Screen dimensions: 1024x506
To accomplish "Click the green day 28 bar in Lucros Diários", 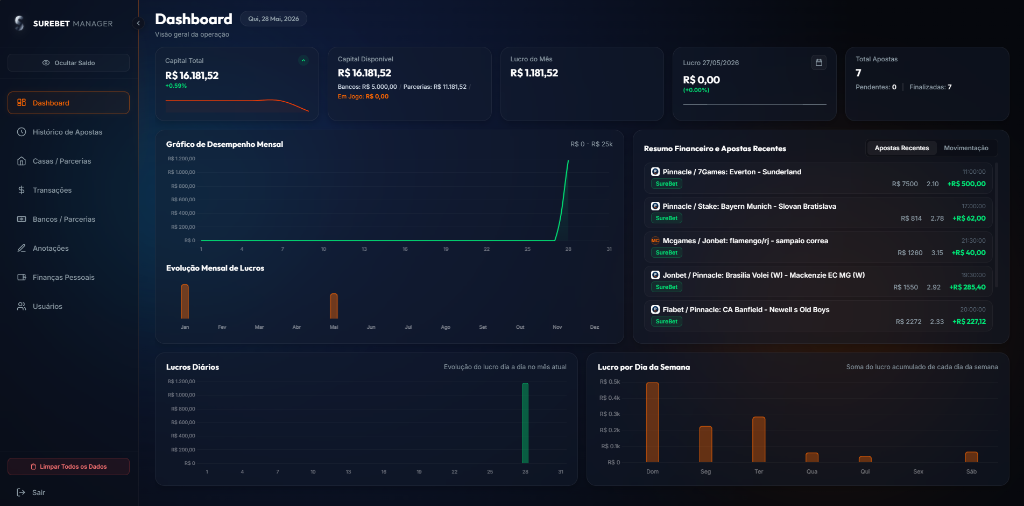I will (525, 423).
